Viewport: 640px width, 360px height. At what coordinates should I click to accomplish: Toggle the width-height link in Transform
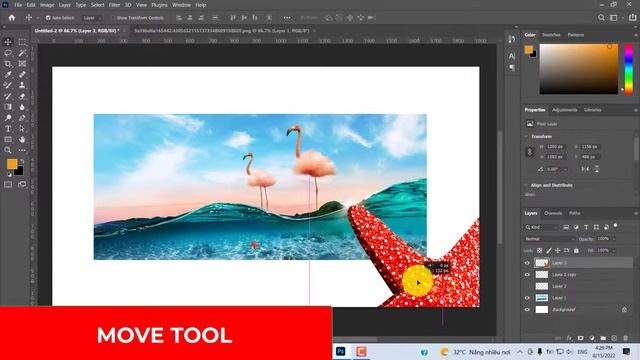pos(530,152)
